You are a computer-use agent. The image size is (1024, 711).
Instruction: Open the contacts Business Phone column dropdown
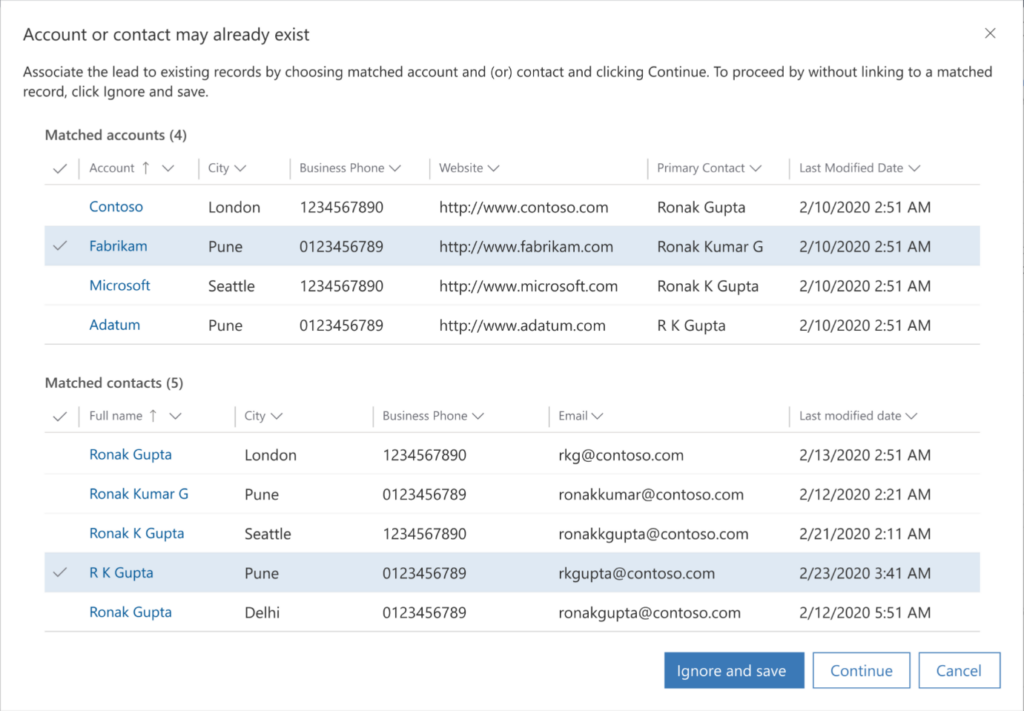click(x=478, y=417)
